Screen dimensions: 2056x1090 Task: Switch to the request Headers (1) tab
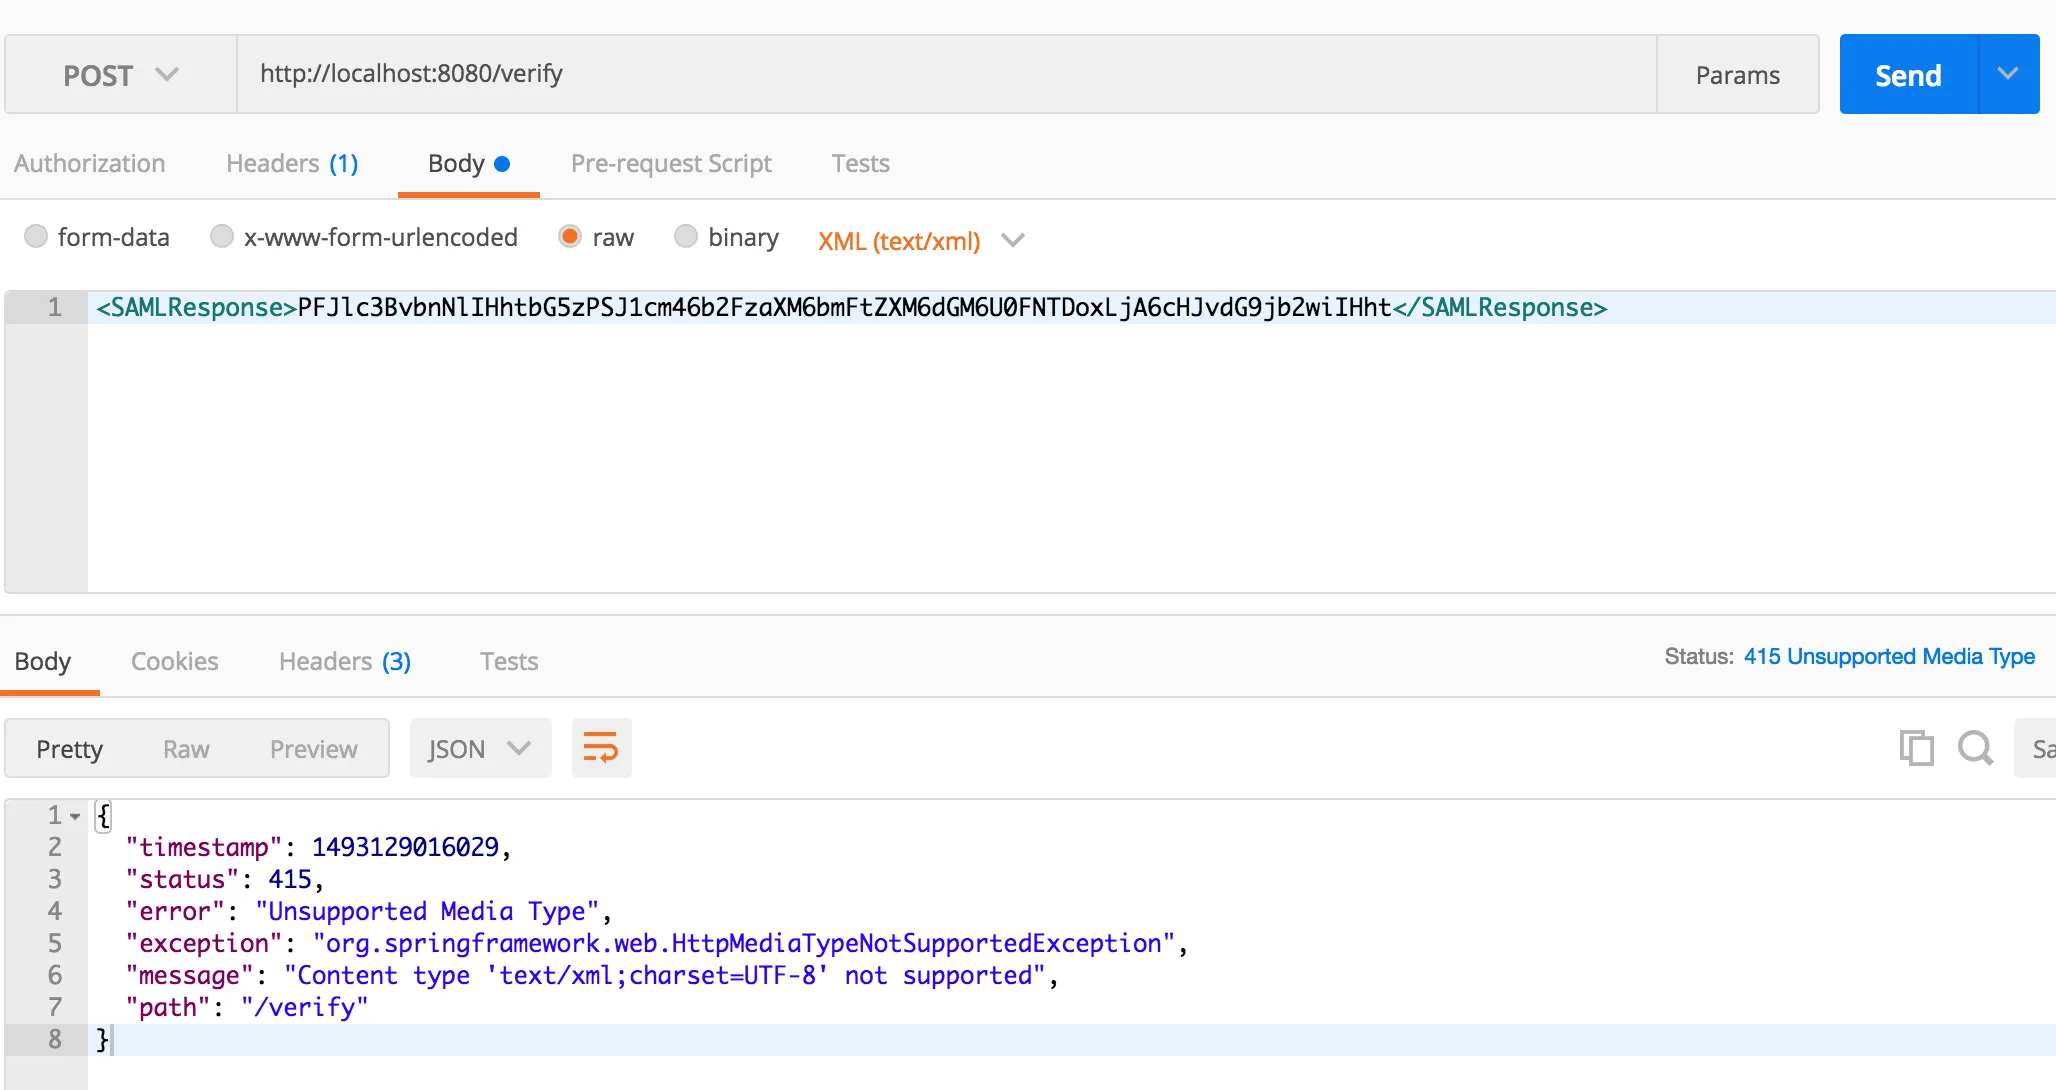(292, 163)
